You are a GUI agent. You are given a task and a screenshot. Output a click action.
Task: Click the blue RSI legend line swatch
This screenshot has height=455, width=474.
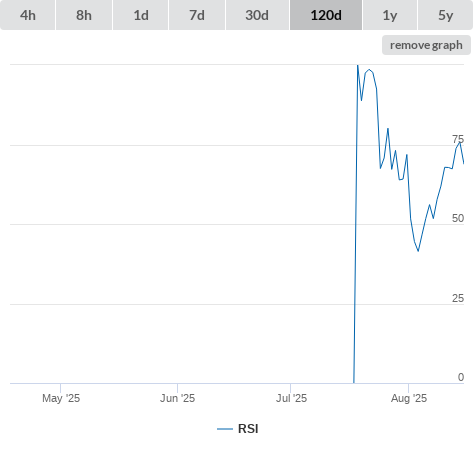(x=225, y=429)
